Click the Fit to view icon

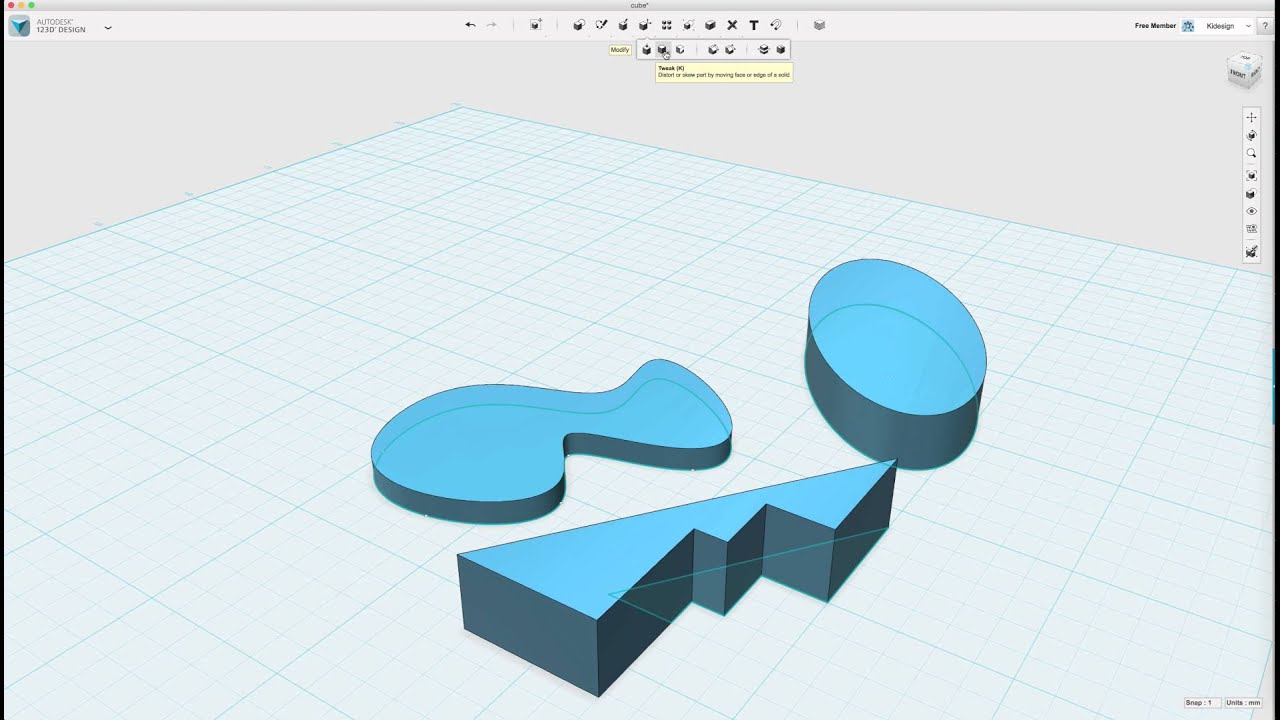coord(1251,175)
